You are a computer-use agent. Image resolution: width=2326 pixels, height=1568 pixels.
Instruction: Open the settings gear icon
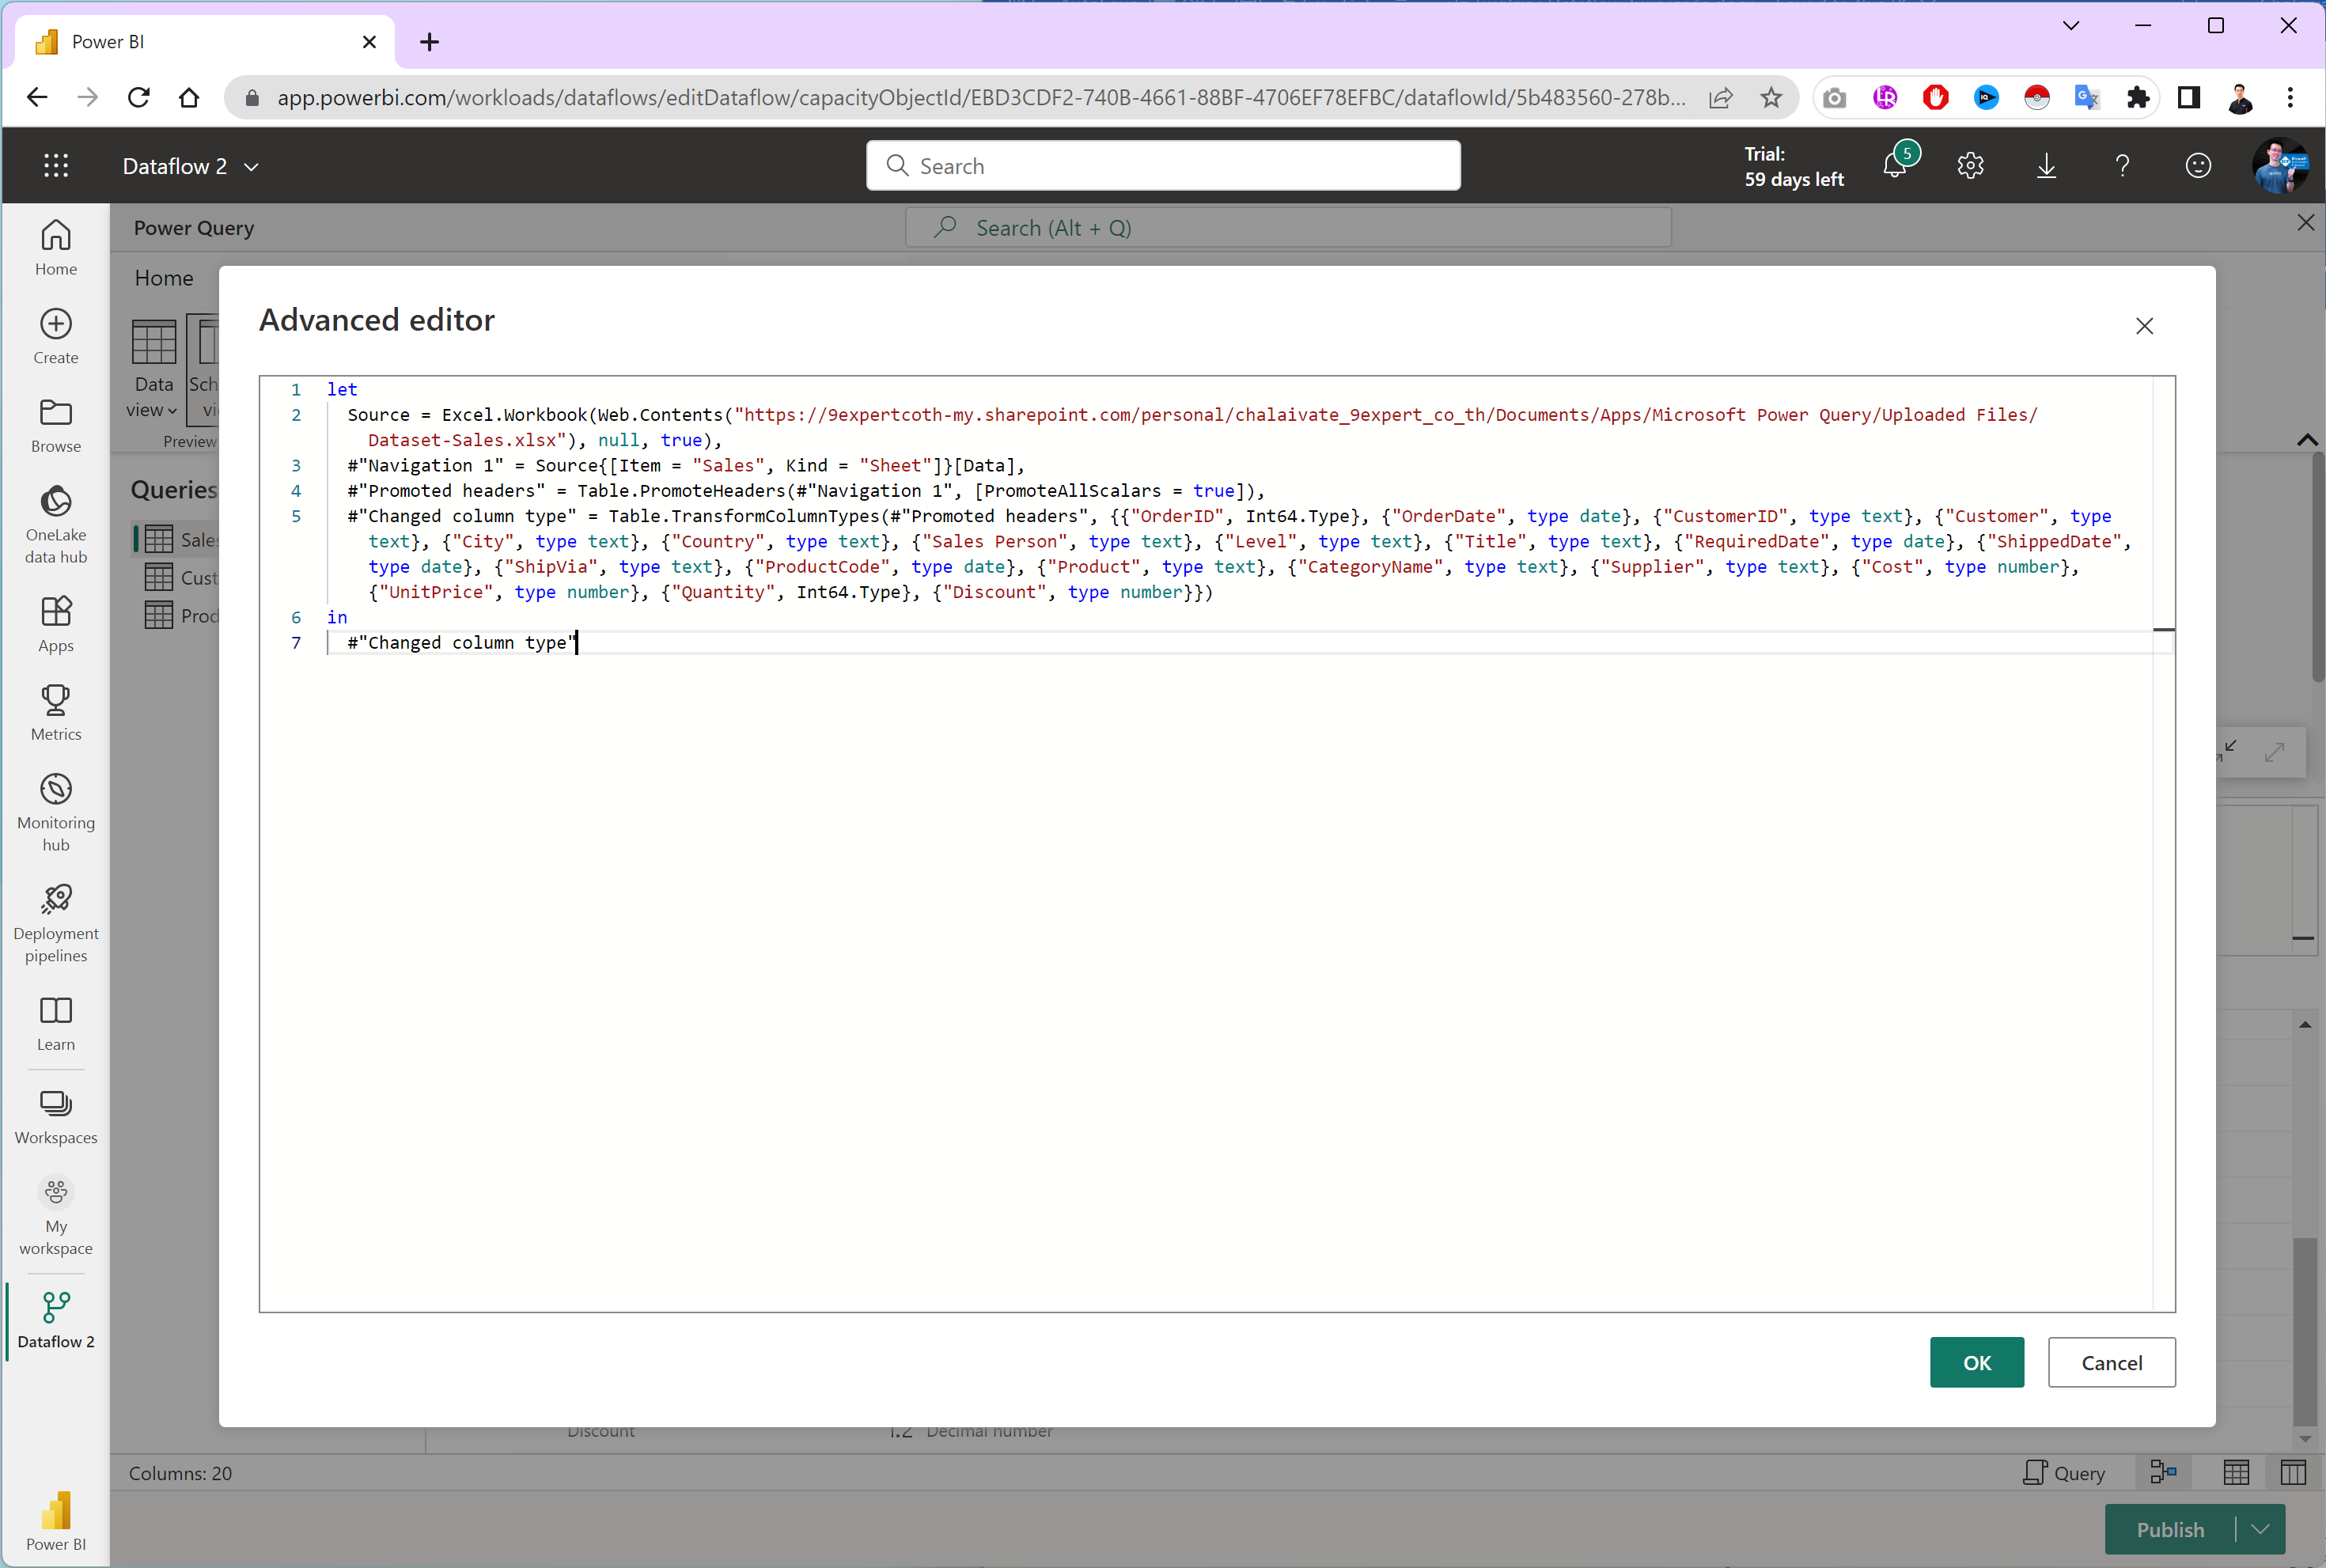pyautogui.click(x=1970, y=166)
